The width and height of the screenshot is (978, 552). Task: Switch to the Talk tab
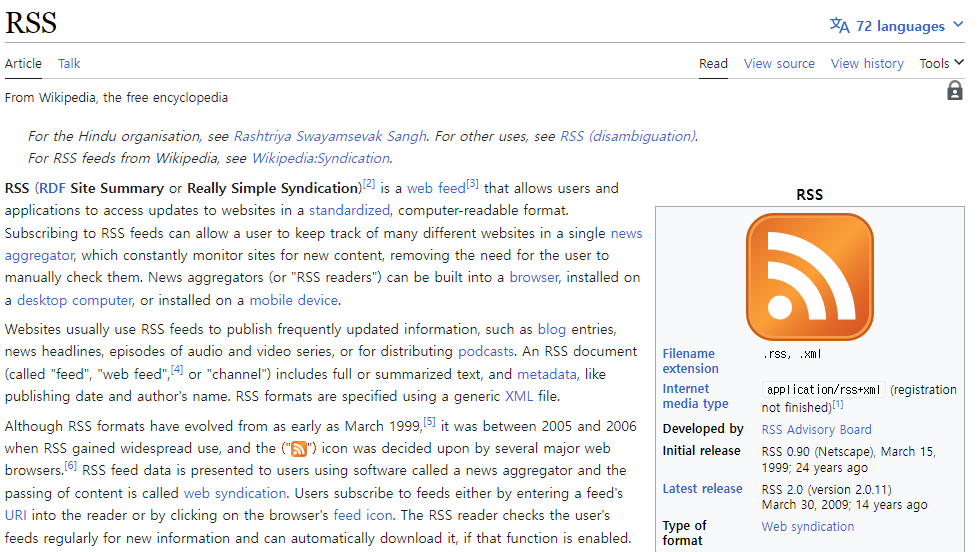(x=69, y=64)
